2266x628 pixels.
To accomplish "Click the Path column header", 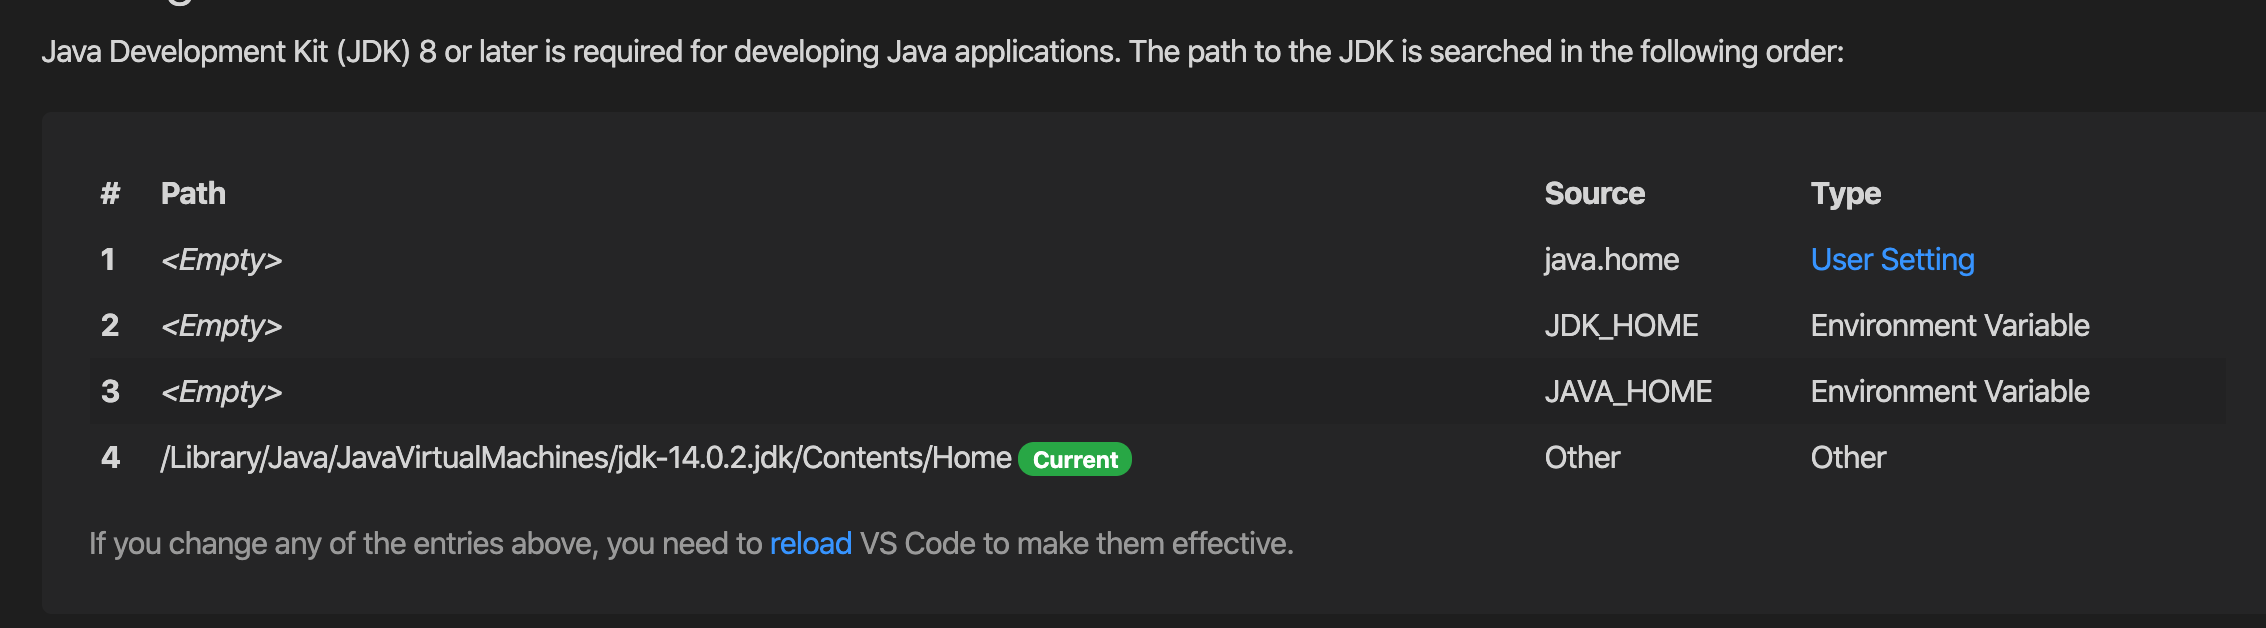I will click(x=193, y=193).
